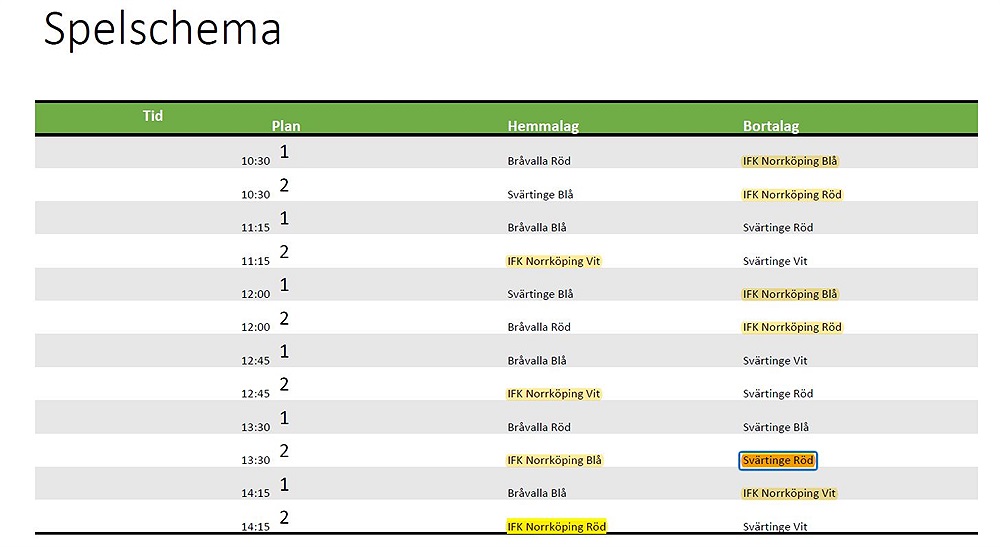Select Svärtinge Blå home team at 10:30

pyautogui.click(x=540, y=194)
